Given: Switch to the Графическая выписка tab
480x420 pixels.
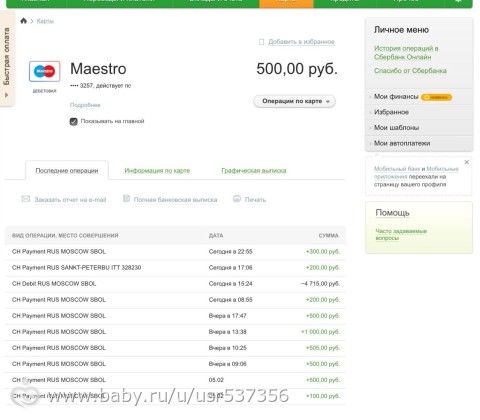Looking at the screenshot, I should 254,171.
